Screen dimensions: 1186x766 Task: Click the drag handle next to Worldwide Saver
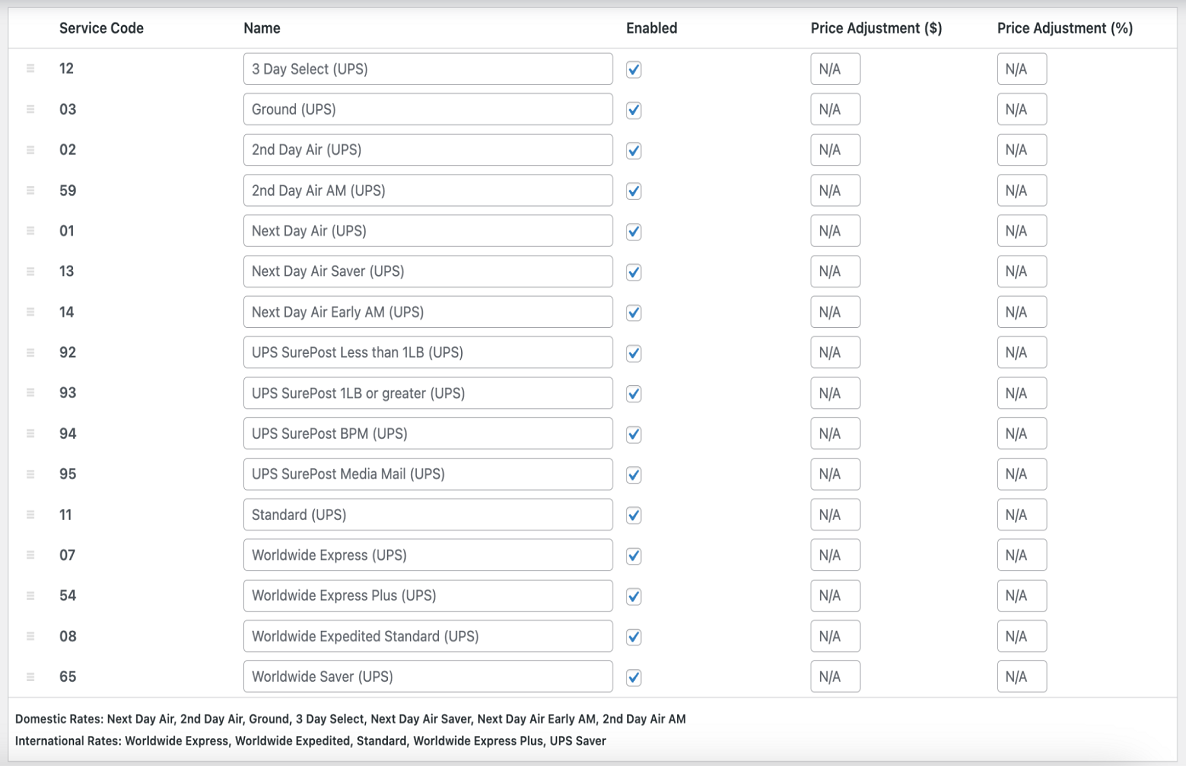click(30, 676)
